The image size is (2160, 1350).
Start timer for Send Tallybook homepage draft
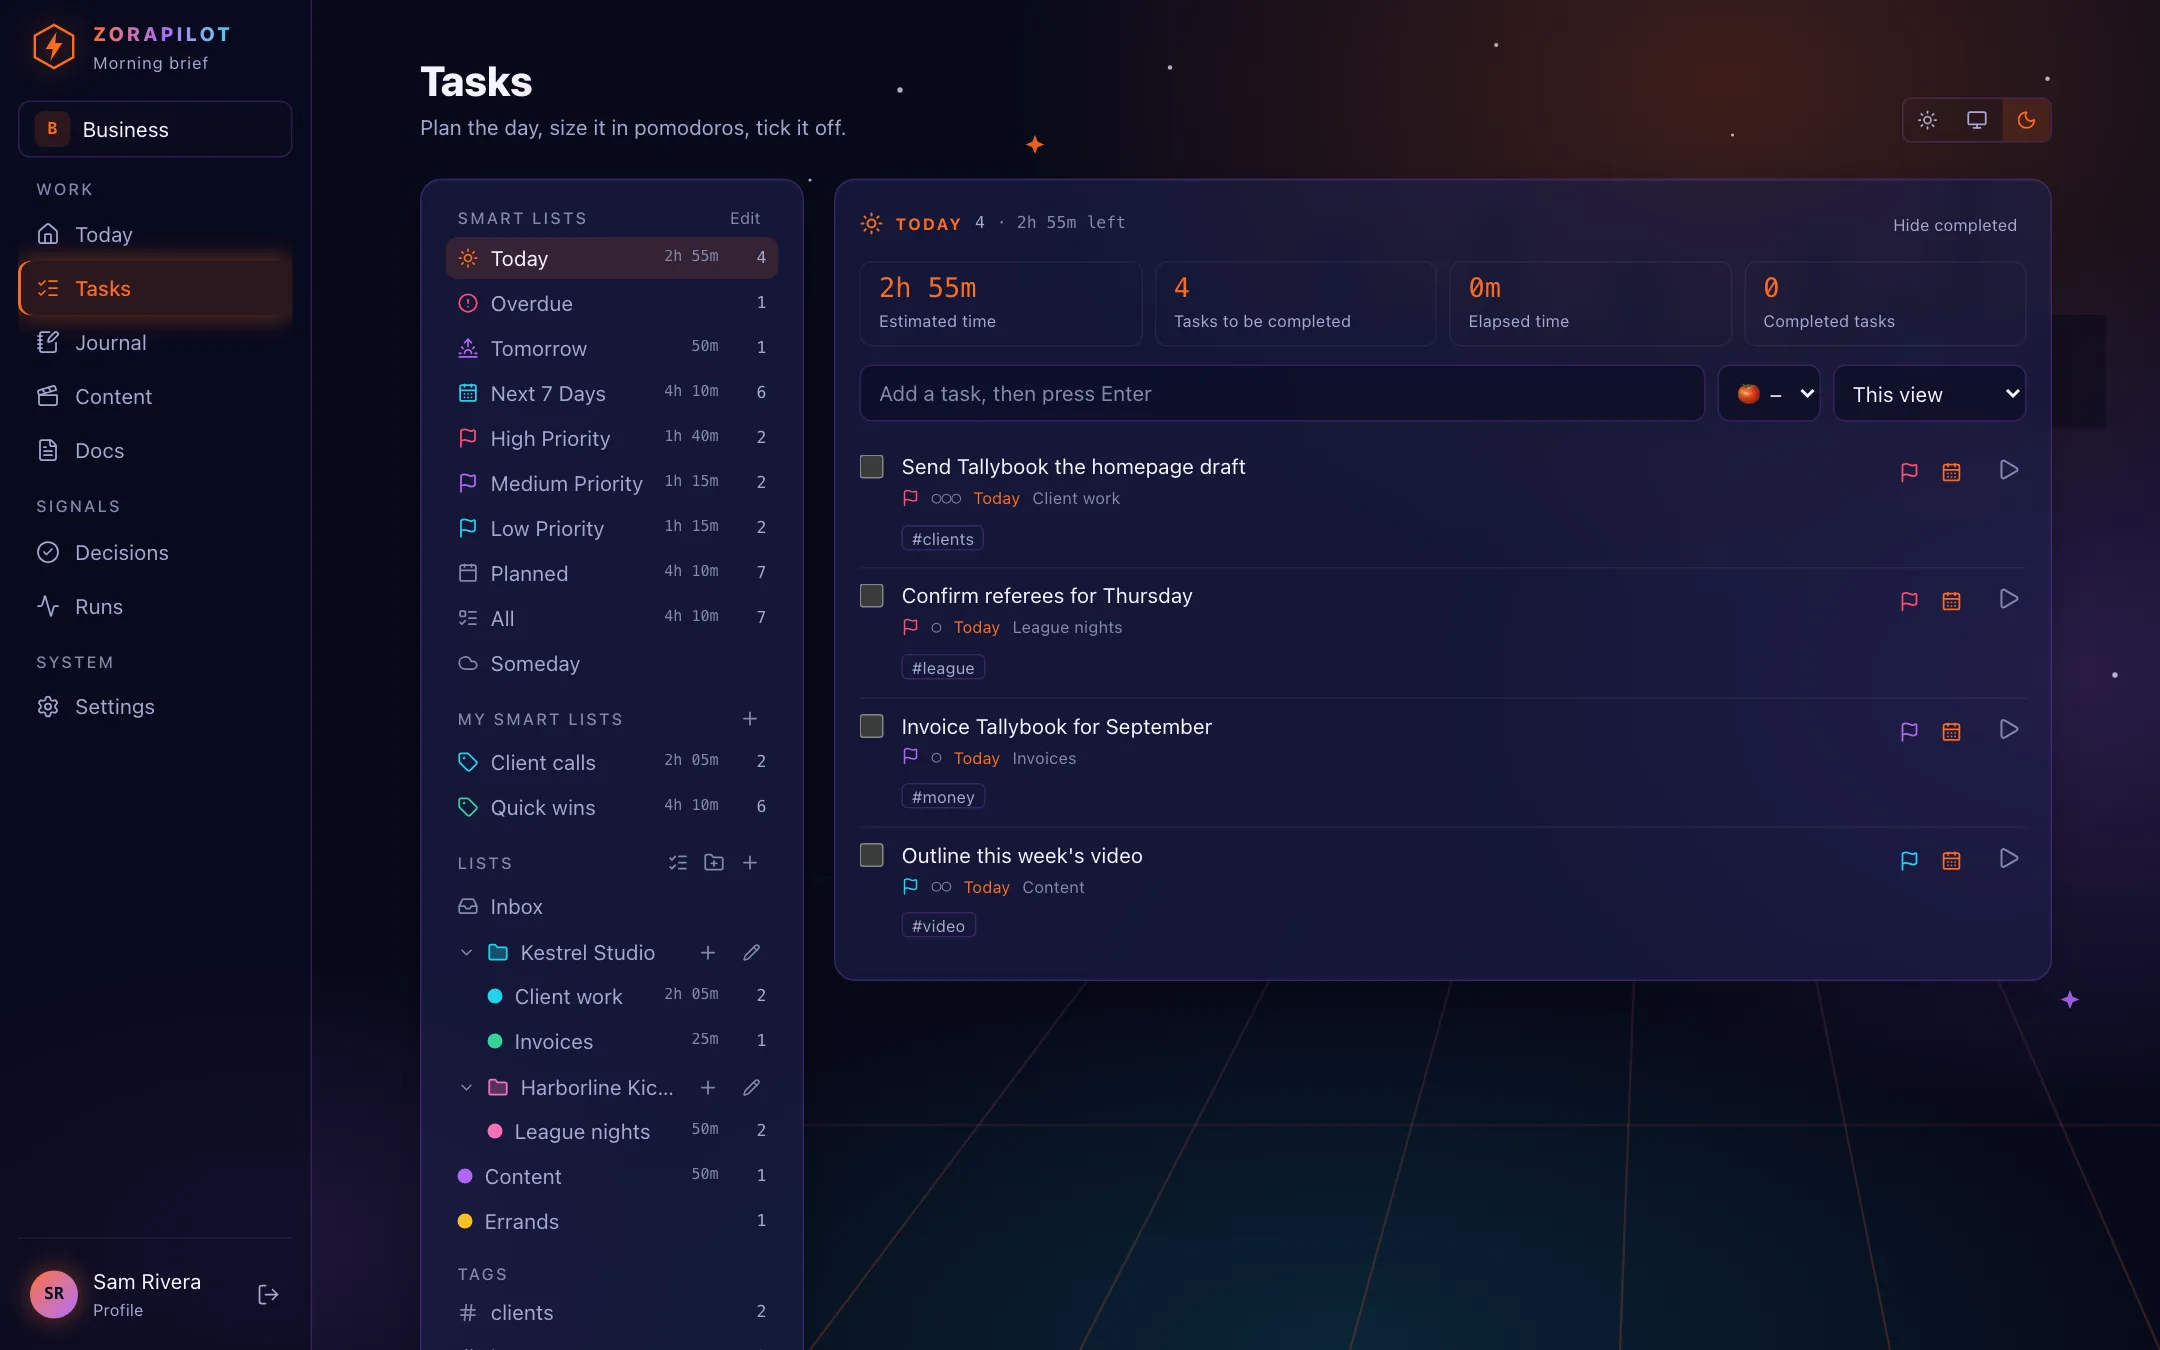2008,470
